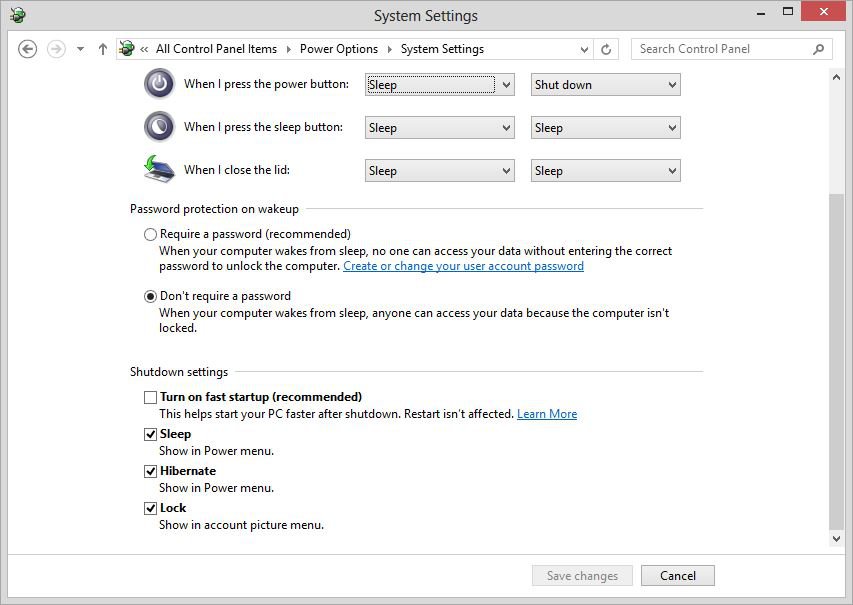Click the sleep button moon icon
This screenshot has width=853, height=605.
(159, 127)
